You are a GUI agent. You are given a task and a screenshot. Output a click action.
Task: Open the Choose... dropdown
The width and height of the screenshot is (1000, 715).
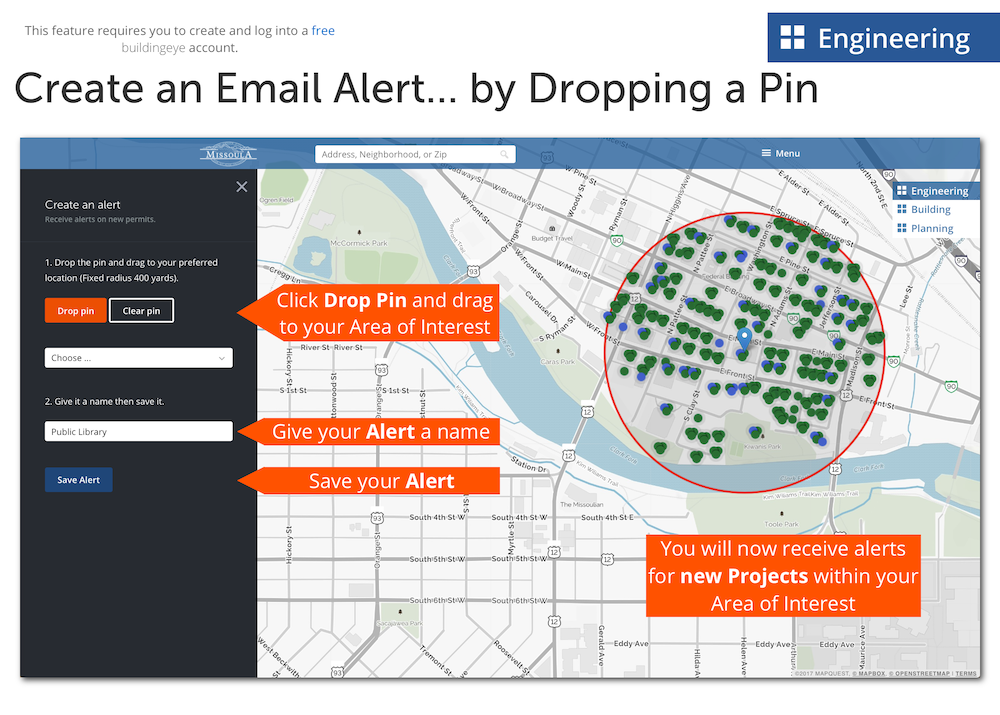138,358
